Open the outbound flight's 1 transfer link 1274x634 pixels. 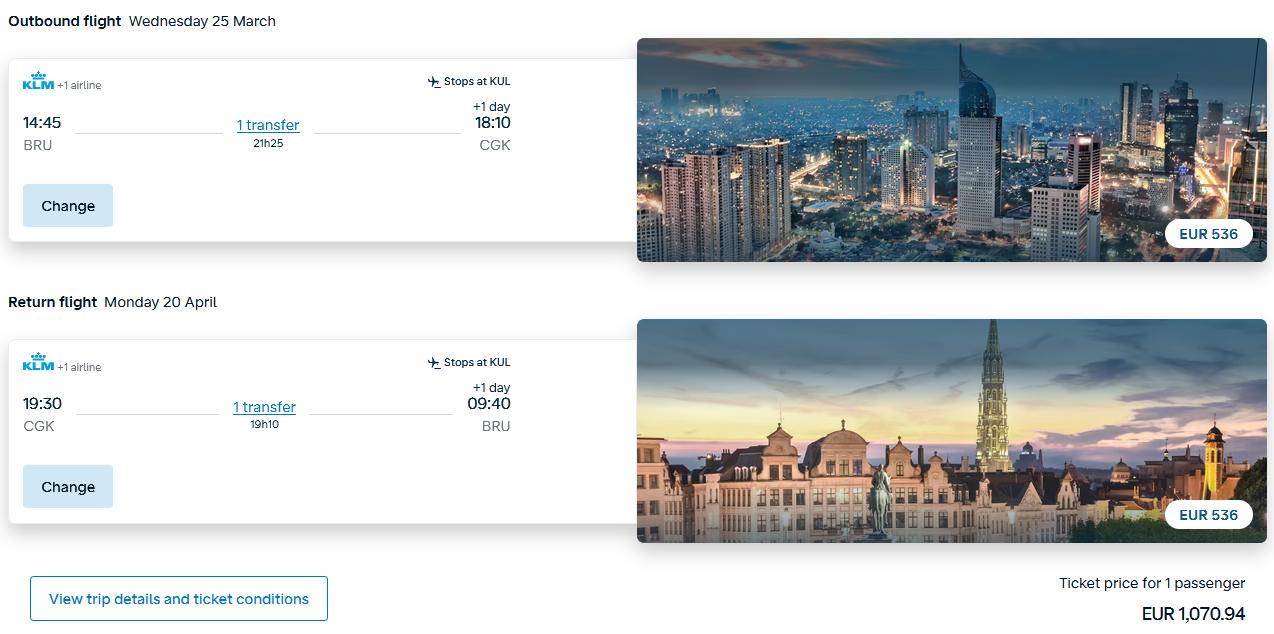[268, 125]
